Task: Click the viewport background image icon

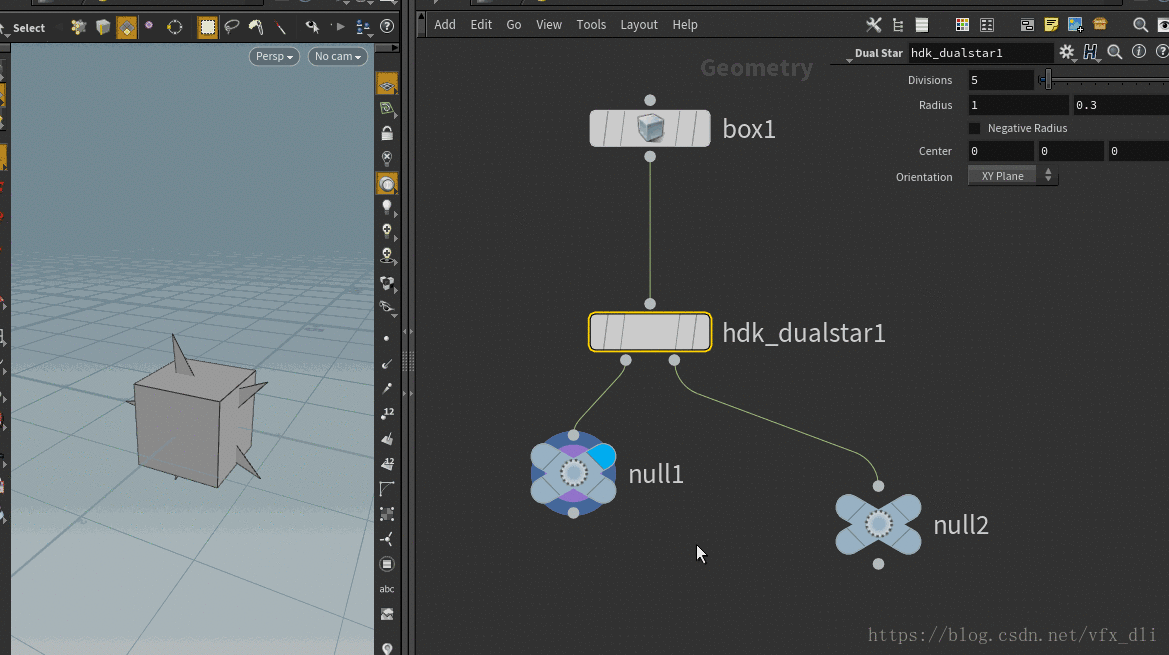Action: tap(387, 614)
